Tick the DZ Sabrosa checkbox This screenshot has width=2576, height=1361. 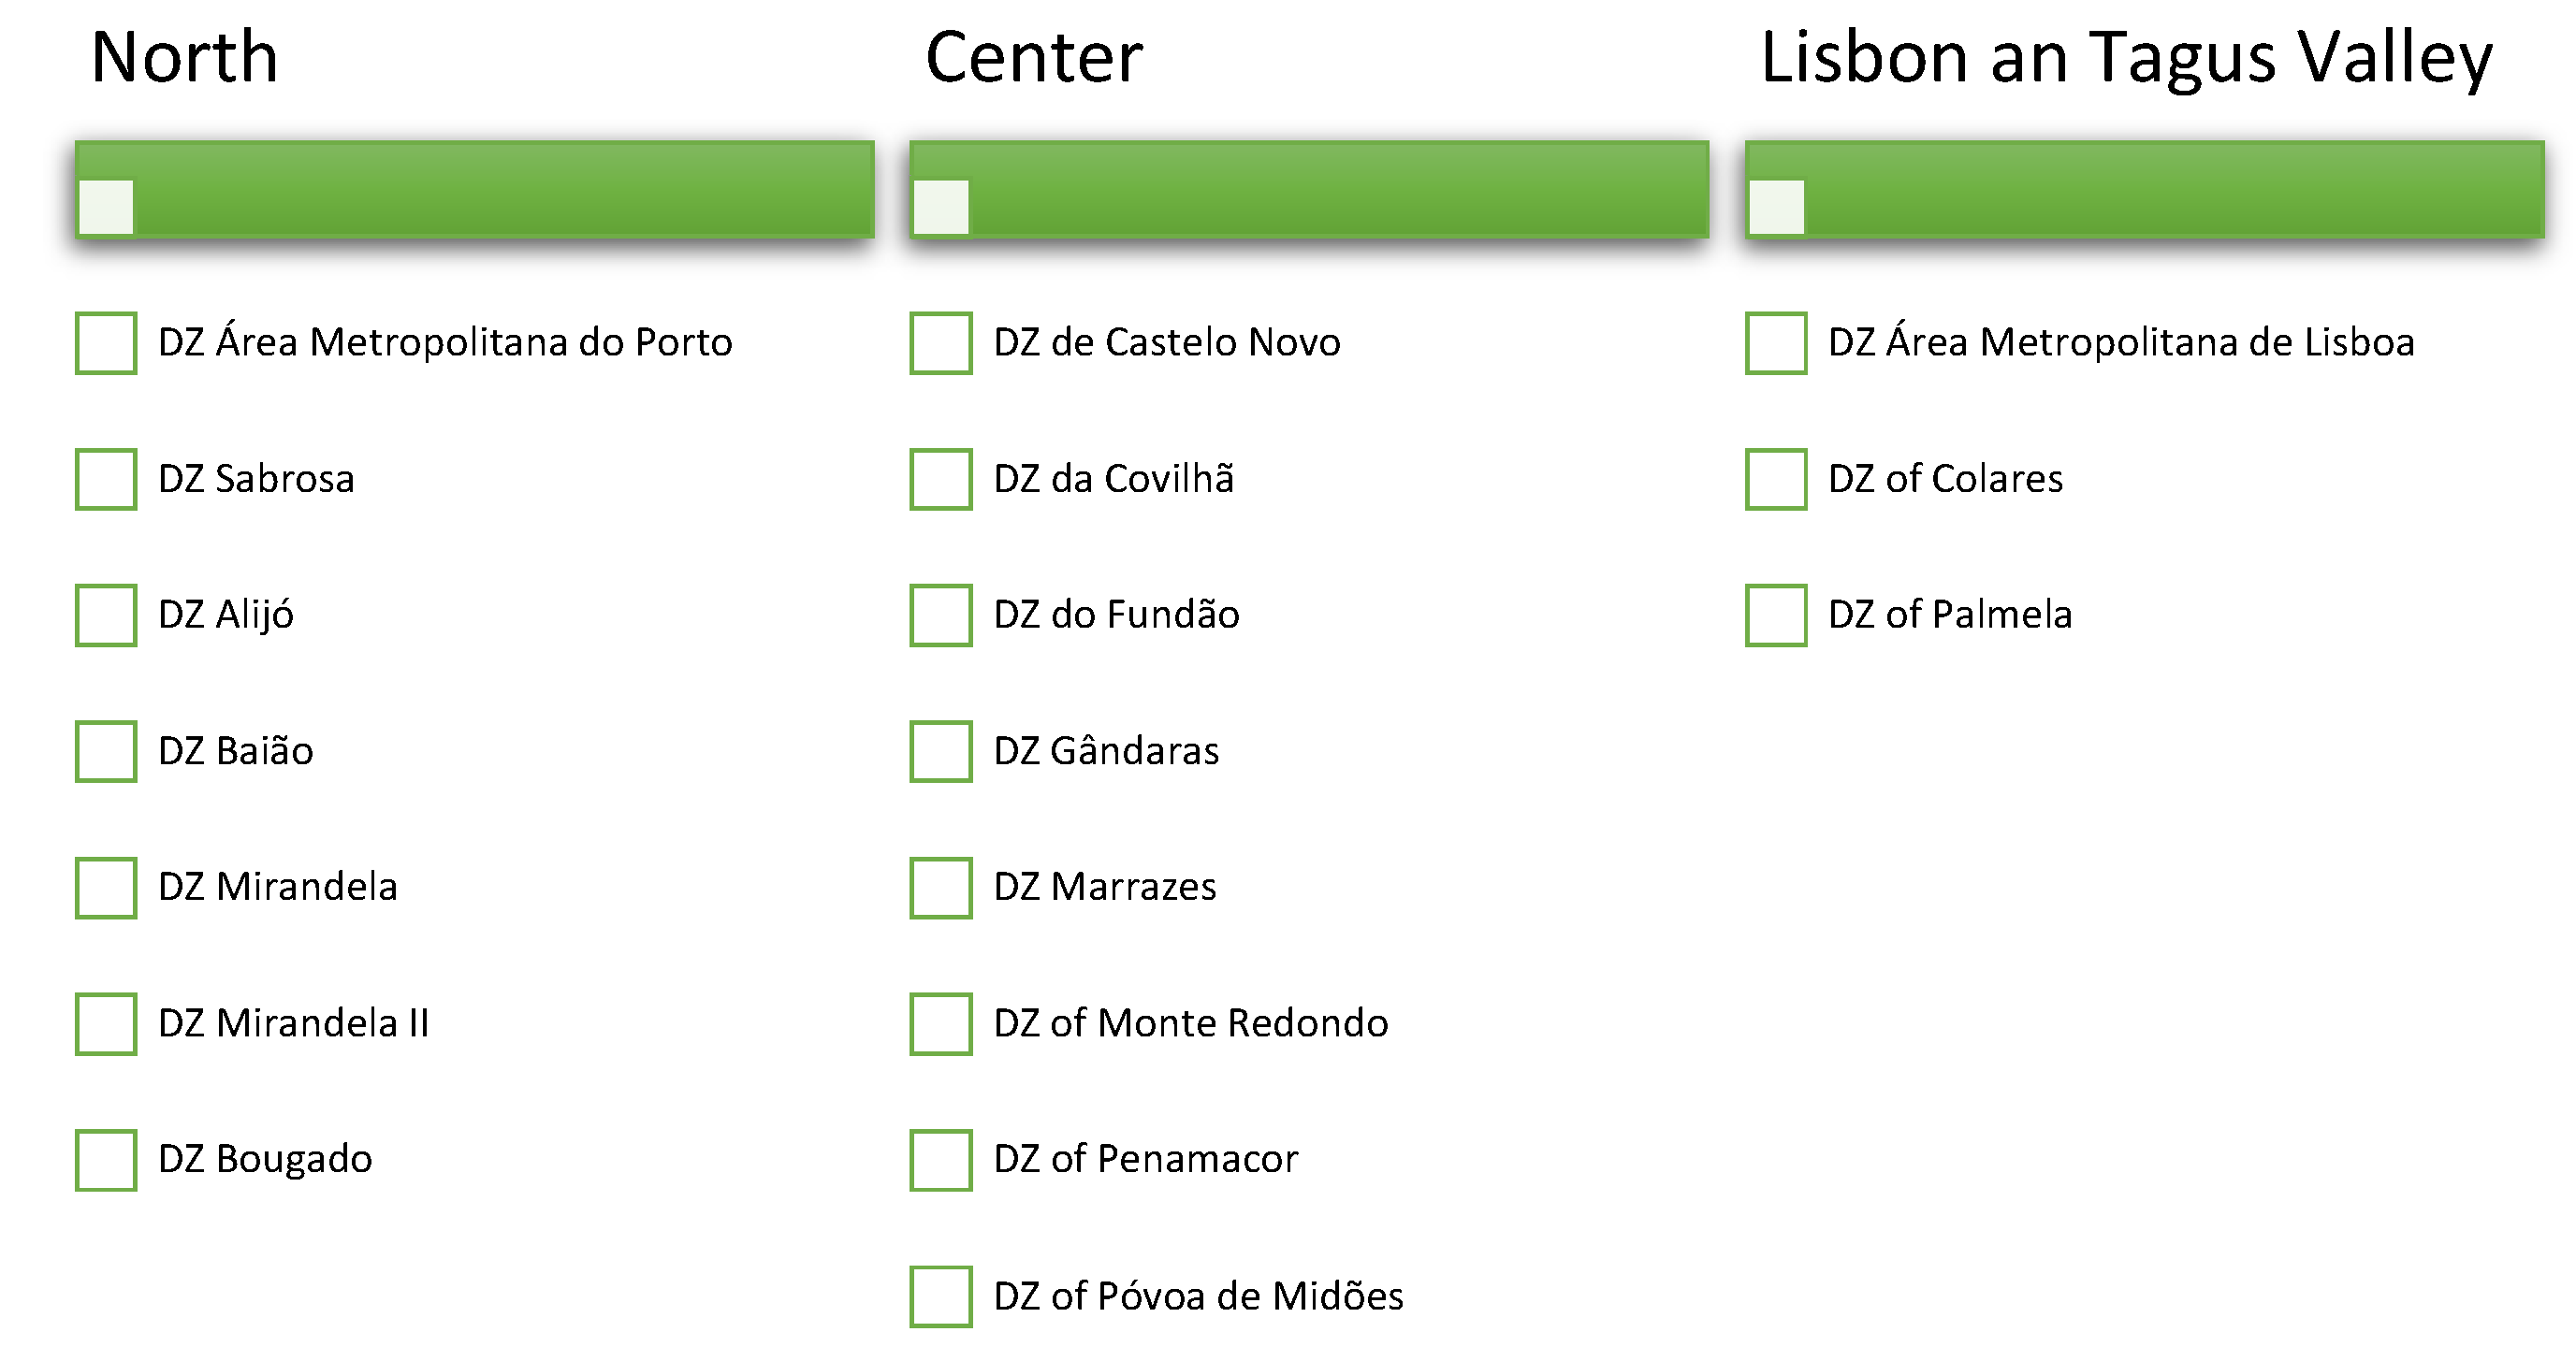[x=106, y=479]
